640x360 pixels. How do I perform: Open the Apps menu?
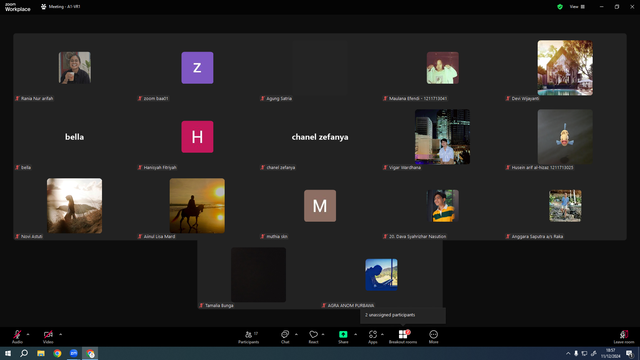click(x=373, y=336)
